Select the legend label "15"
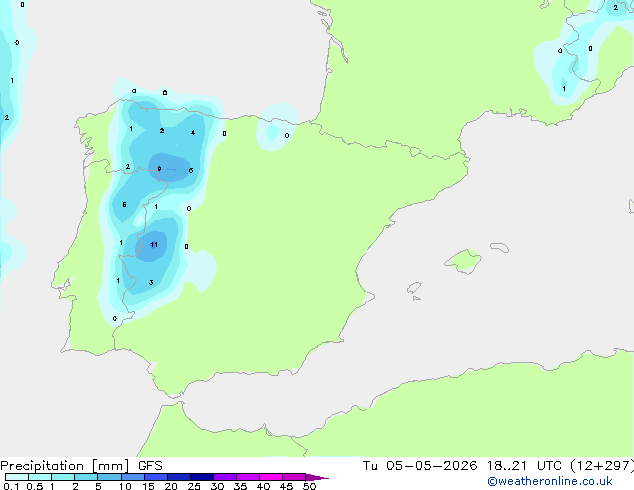Image resolution: width=634 pixels, height=490 pixels. tap(148, 486)
